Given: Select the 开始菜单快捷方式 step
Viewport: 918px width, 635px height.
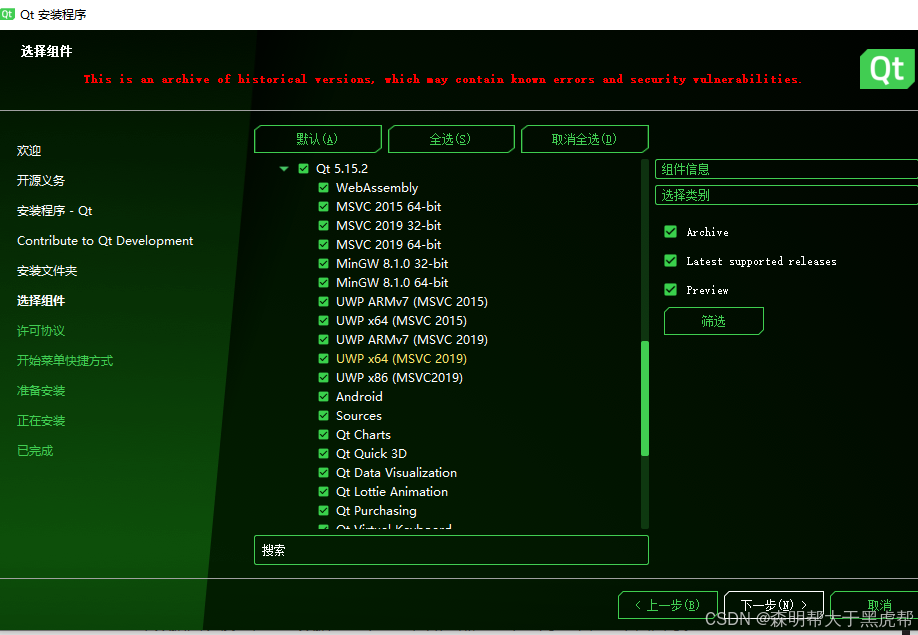Looking at the screenshot, I should 65,361.
